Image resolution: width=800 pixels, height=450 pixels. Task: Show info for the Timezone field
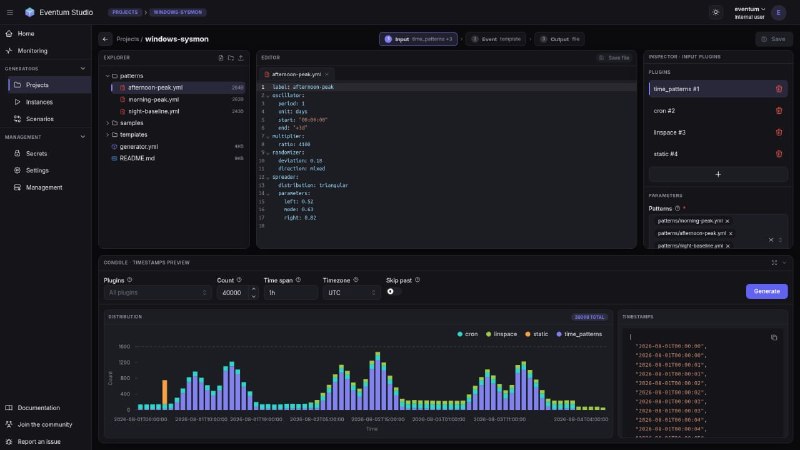(356, 280)
